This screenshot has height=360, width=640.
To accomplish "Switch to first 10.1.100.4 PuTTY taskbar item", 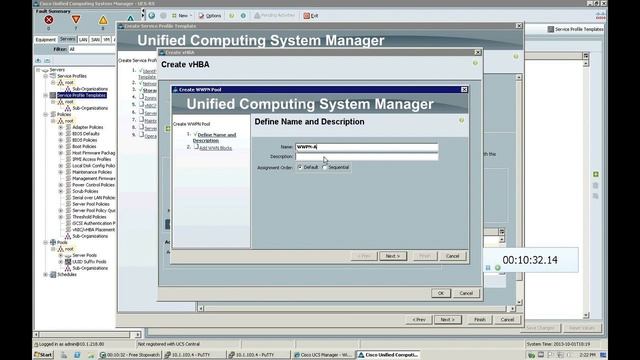I will pos(195,355).
